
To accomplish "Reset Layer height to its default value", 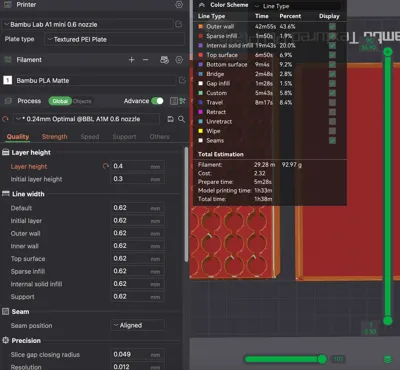I will point(106,166).
